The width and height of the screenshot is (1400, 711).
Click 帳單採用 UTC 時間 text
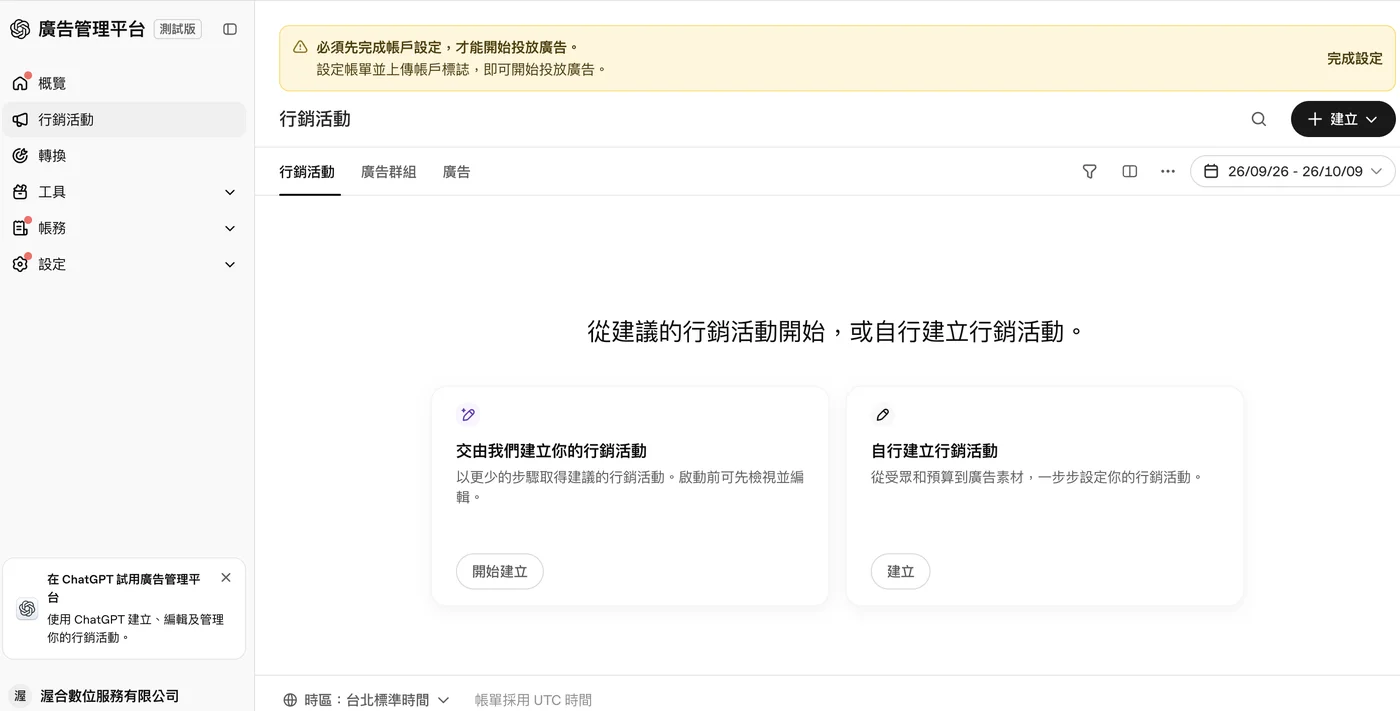[533, 700]
